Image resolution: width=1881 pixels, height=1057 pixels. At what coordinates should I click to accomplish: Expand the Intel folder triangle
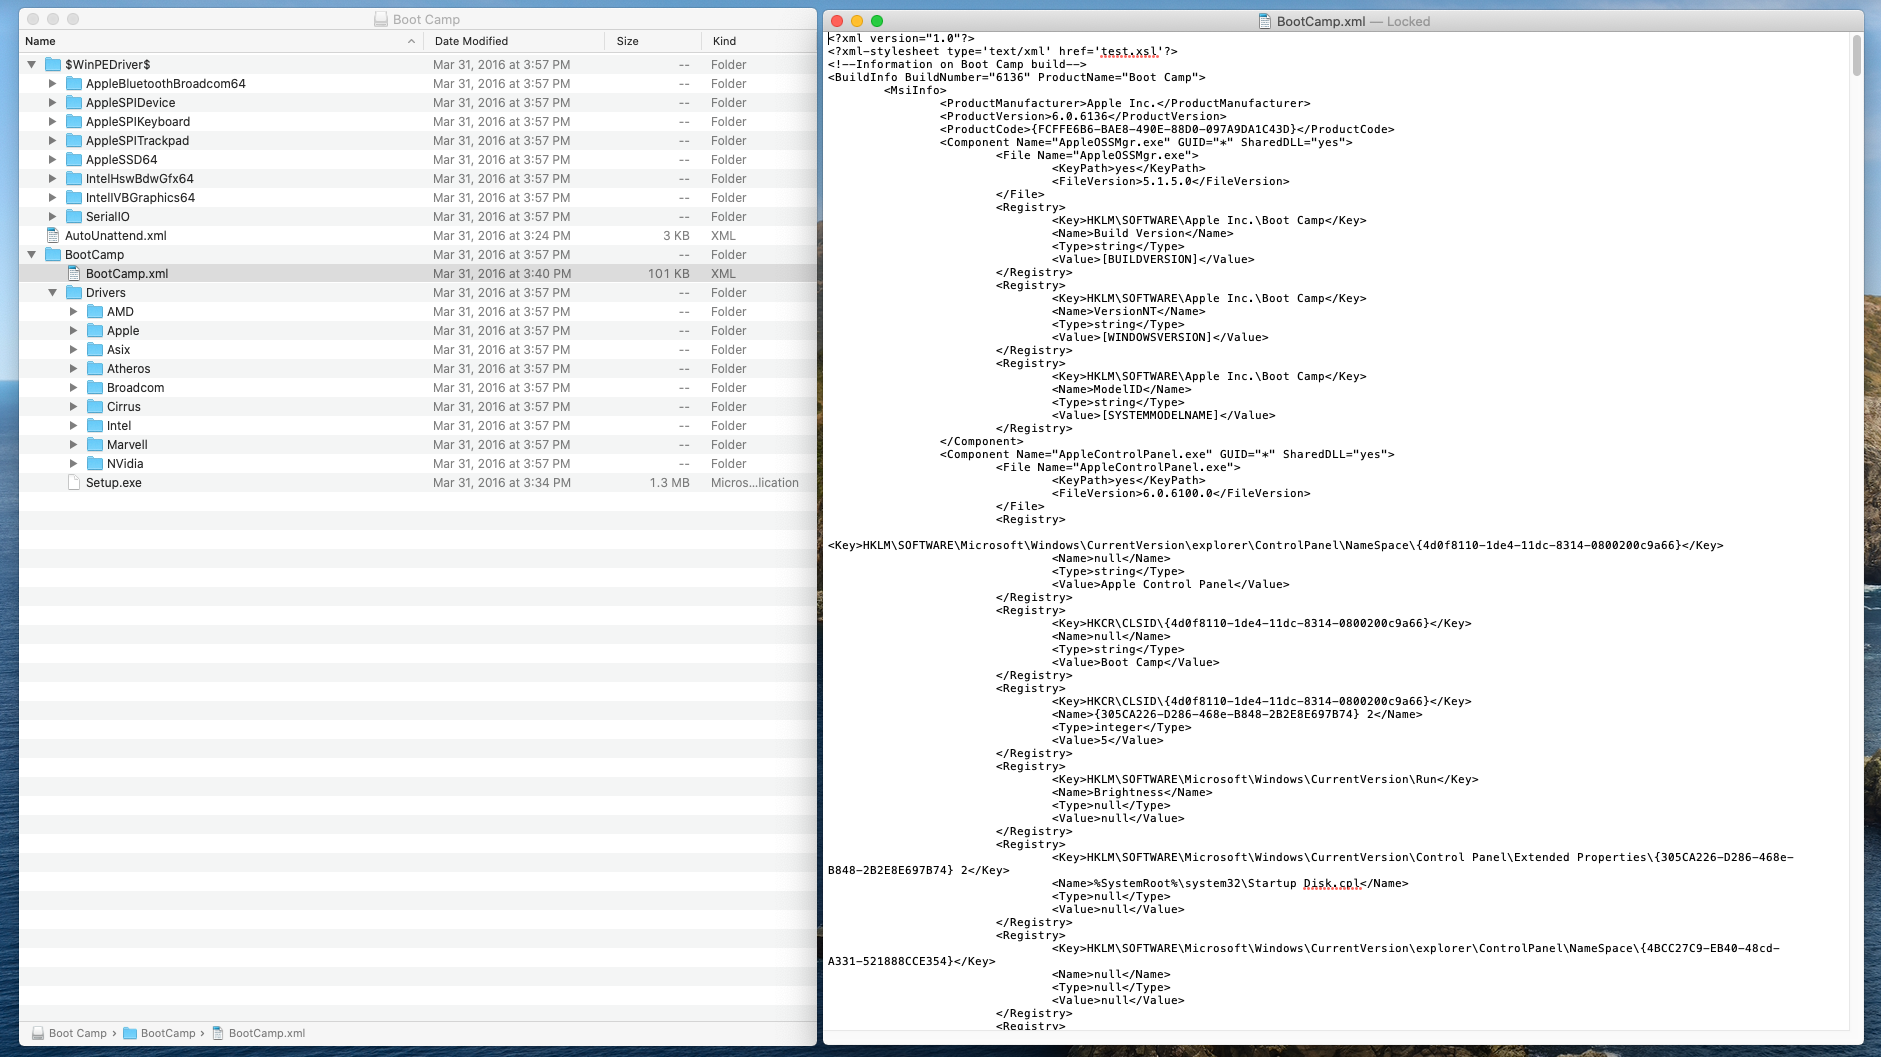74,426
